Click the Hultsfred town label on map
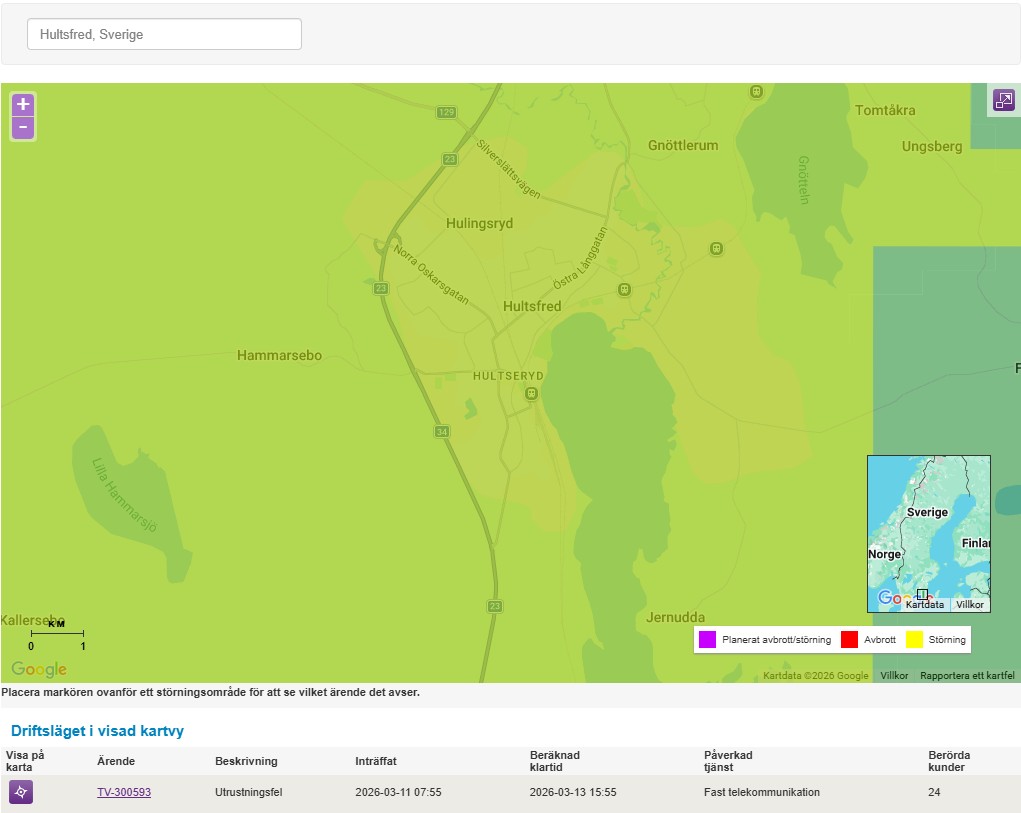1021x813 pixels. 532,306
